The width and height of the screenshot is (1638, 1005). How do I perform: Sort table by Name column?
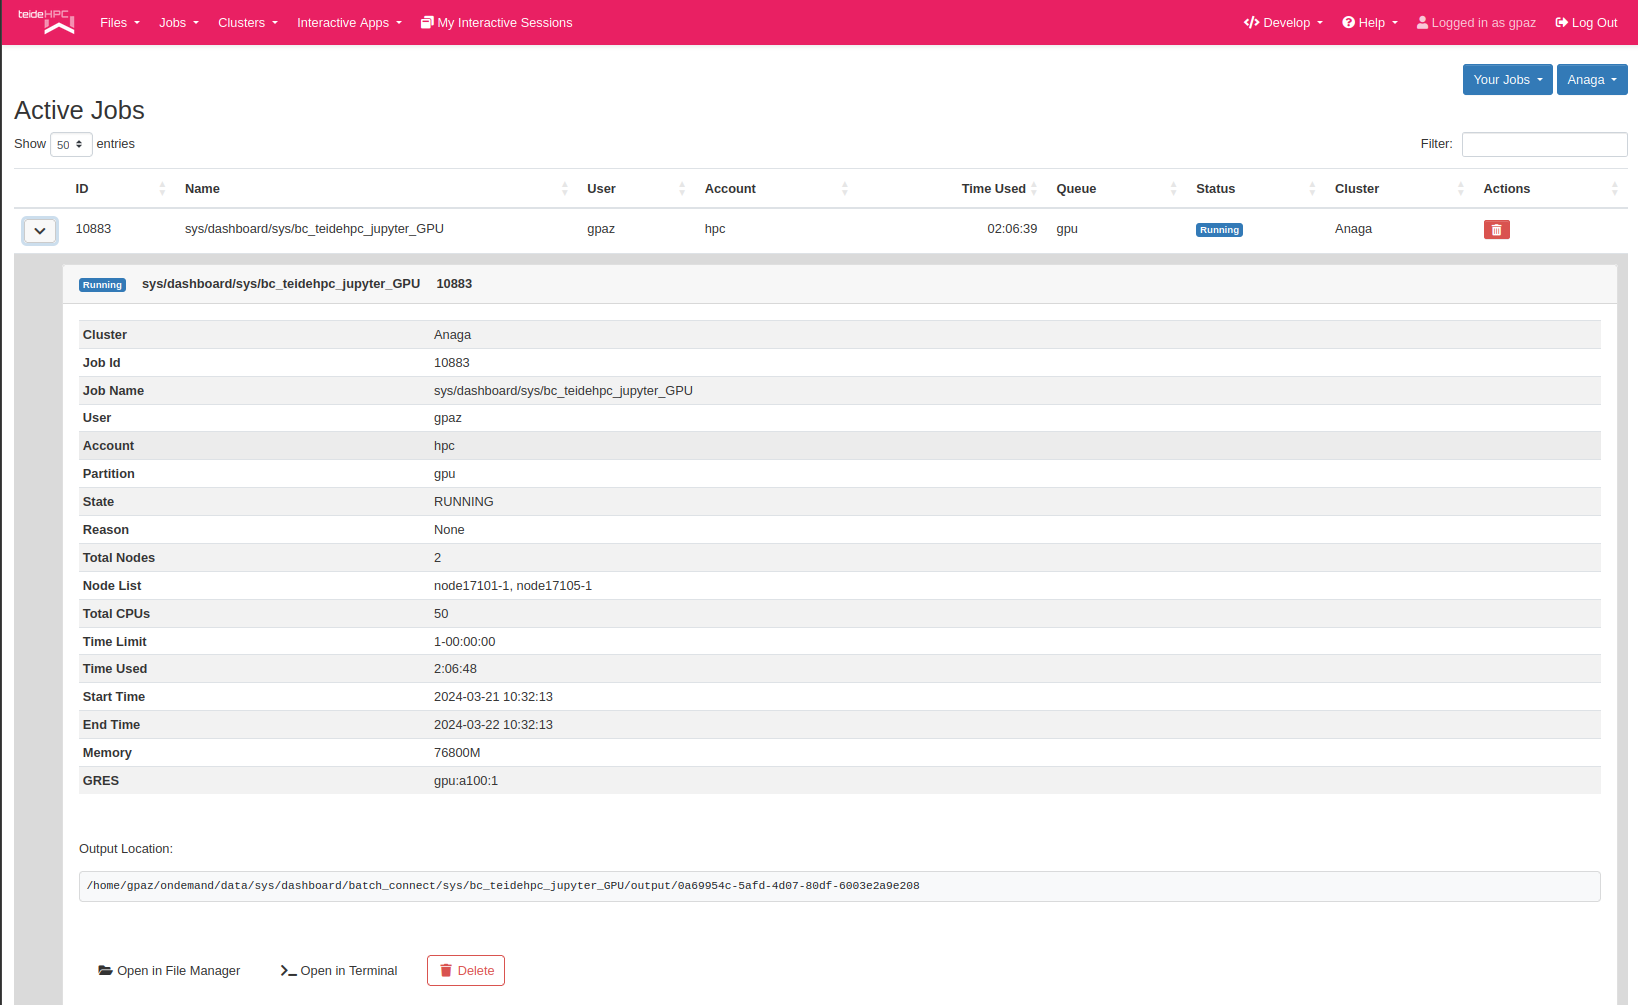(564, 189)
